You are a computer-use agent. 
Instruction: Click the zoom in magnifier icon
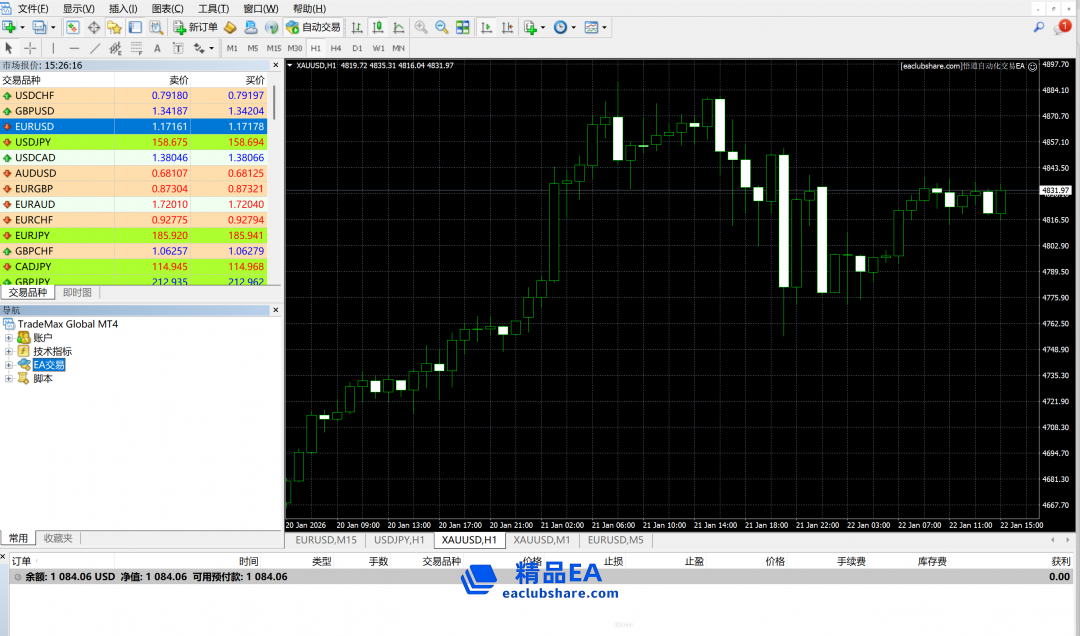pyautogui.click(x=421, y=28)
